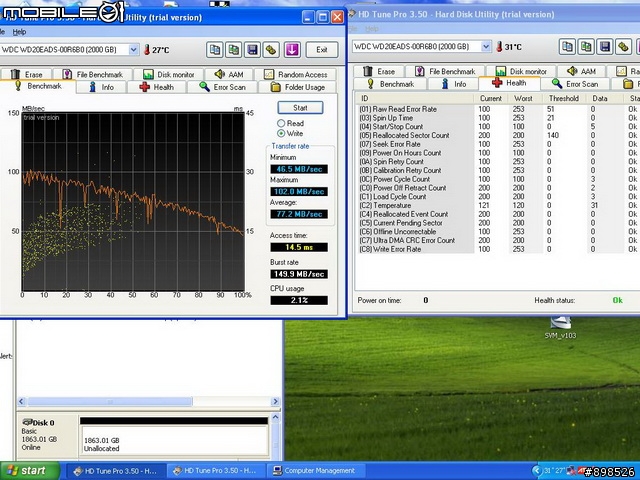Select Write Error Rate row

(498, 249)
